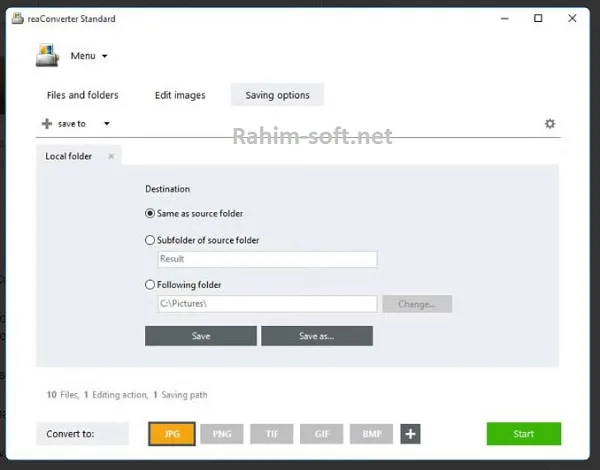Close the Local folder tab
The height and width of the screenshot is (470, 600).
tap(111, 156)
